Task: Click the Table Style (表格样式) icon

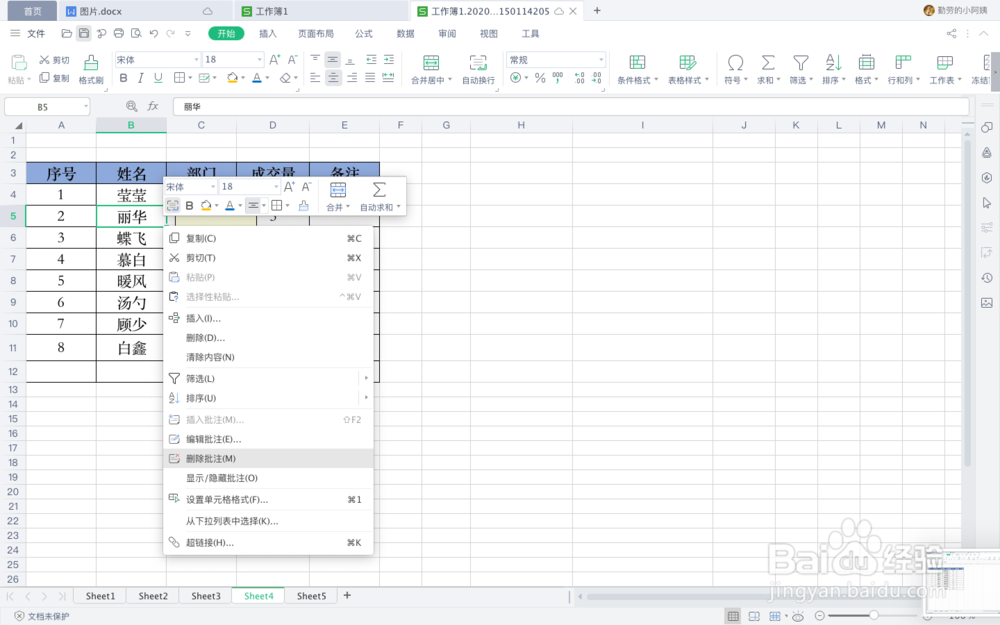Action: (688, 62)
